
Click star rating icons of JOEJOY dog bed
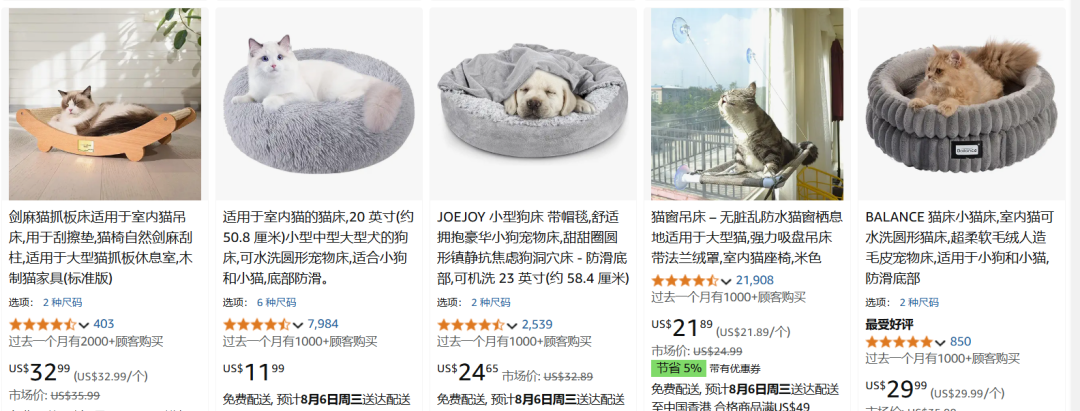pos(470,325)
